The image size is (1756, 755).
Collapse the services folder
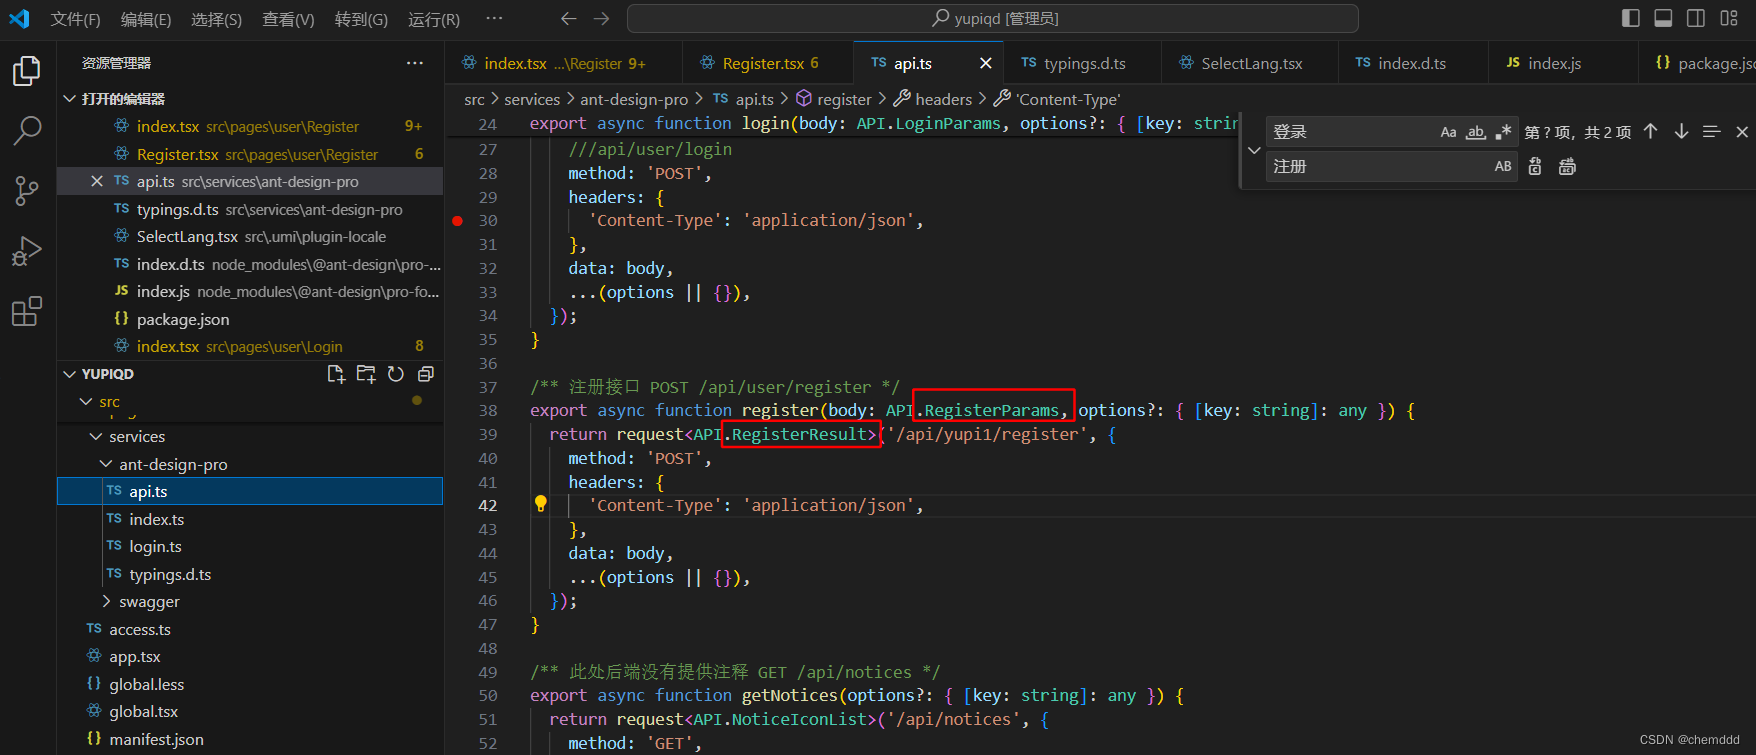(96, 437)
